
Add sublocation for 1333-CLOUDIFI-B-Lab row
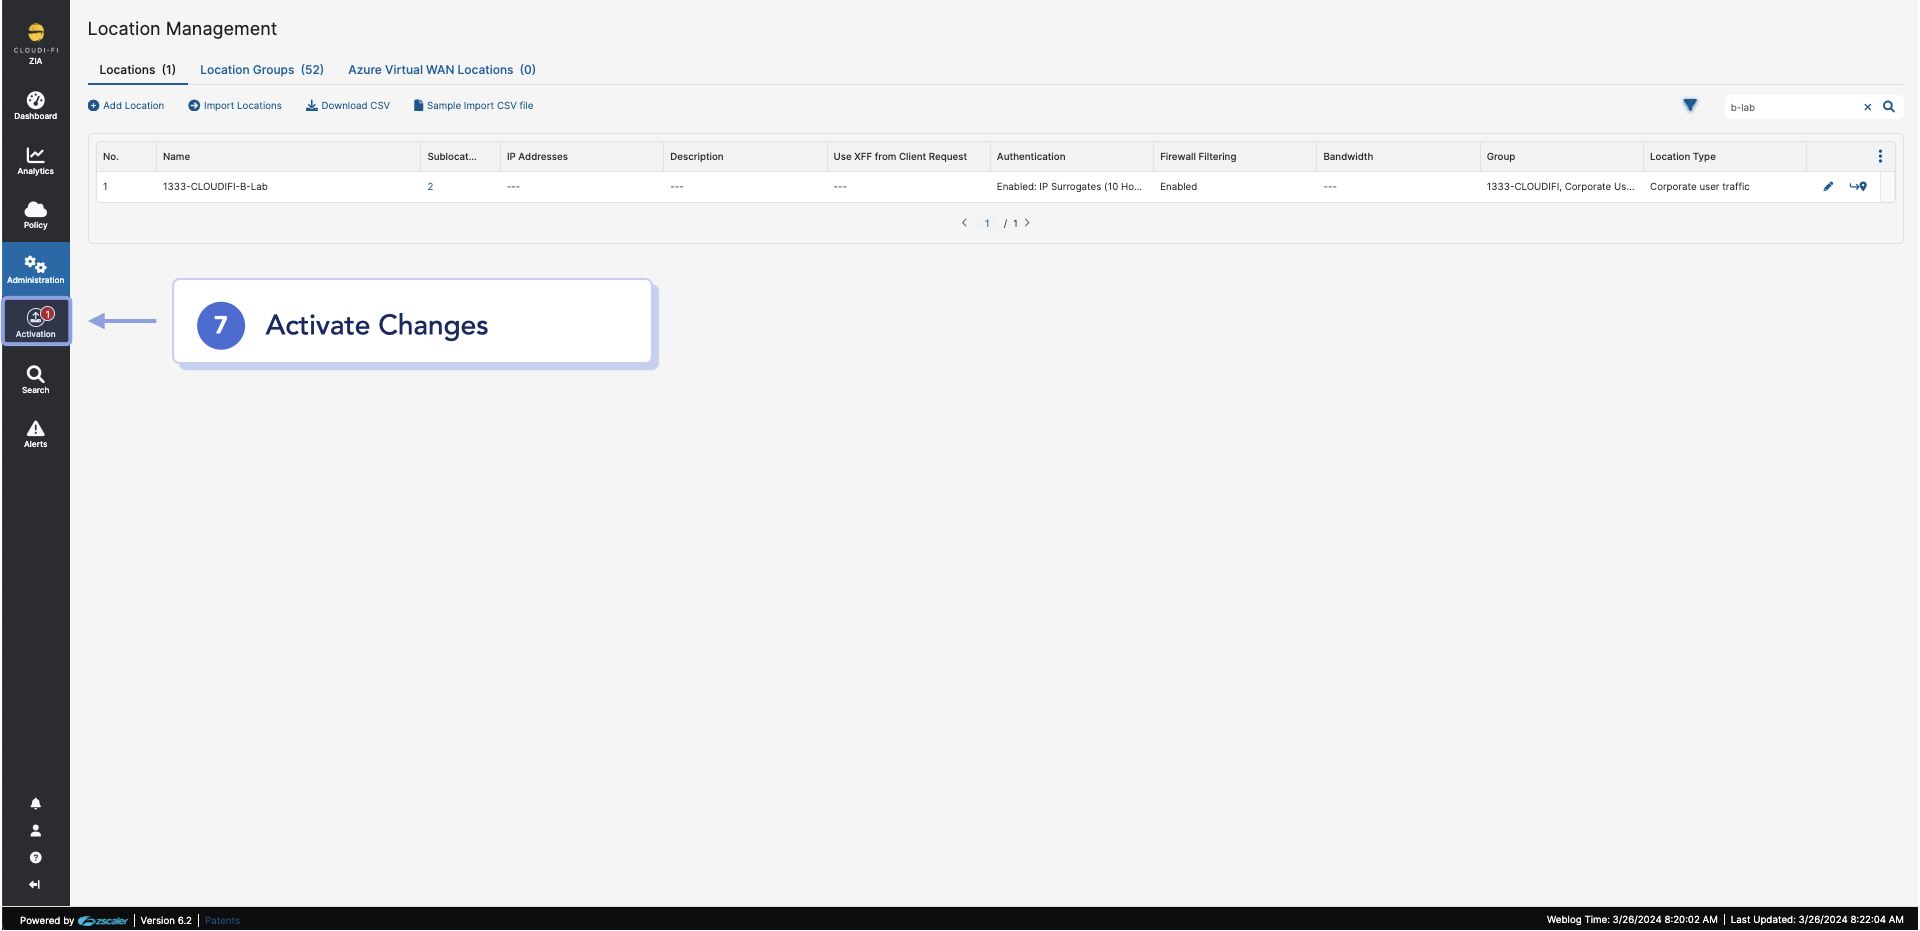pos(1858,186)
